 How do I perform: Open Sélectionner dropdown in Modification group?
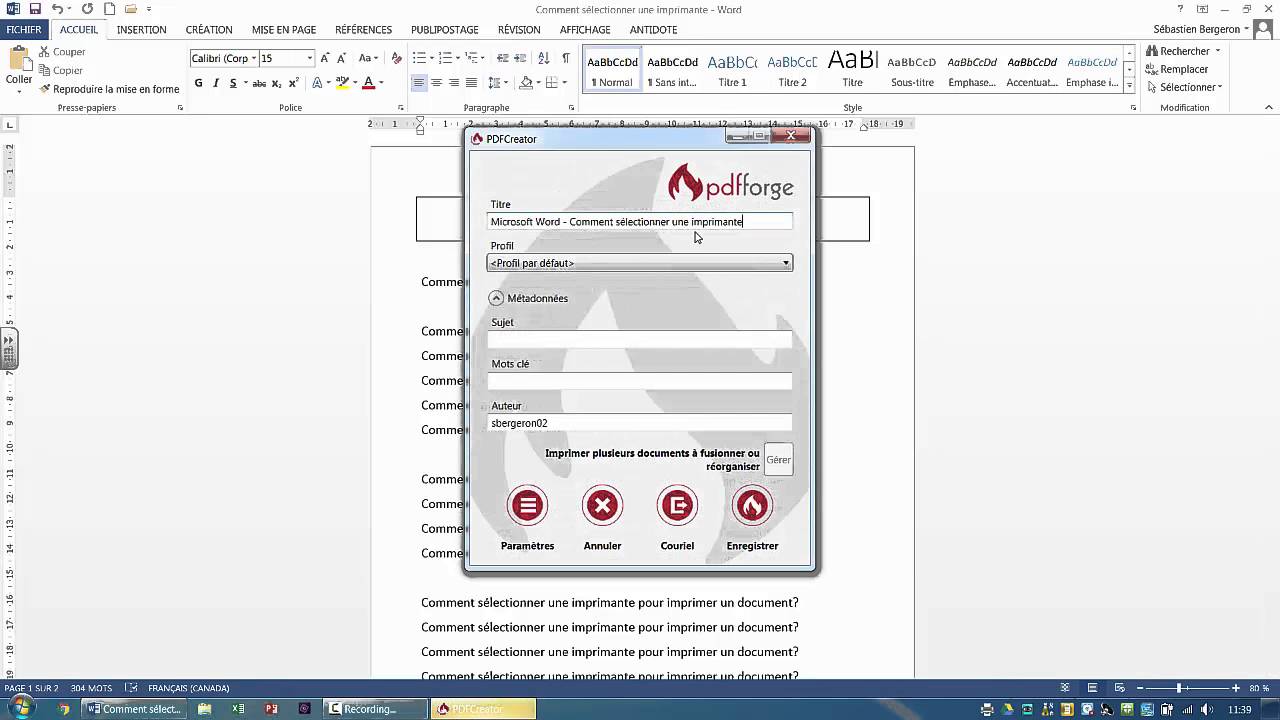(1184, 87)
